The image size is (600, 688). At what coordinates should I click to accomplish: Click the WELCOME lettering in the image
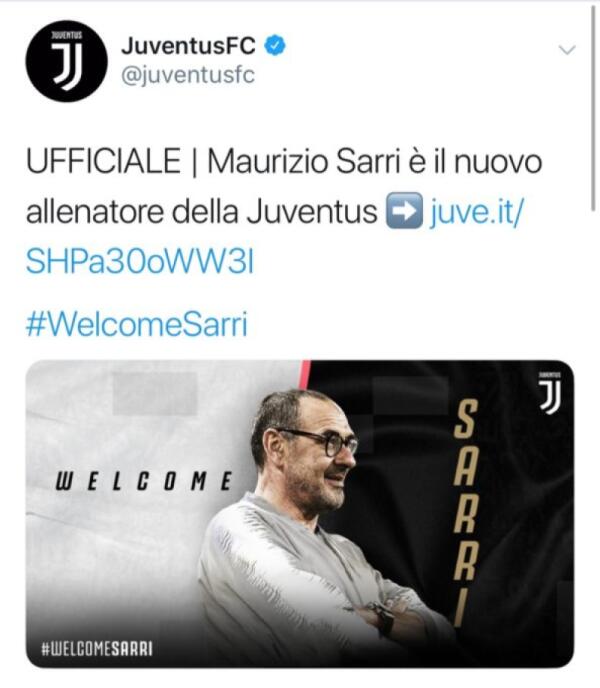144,481
